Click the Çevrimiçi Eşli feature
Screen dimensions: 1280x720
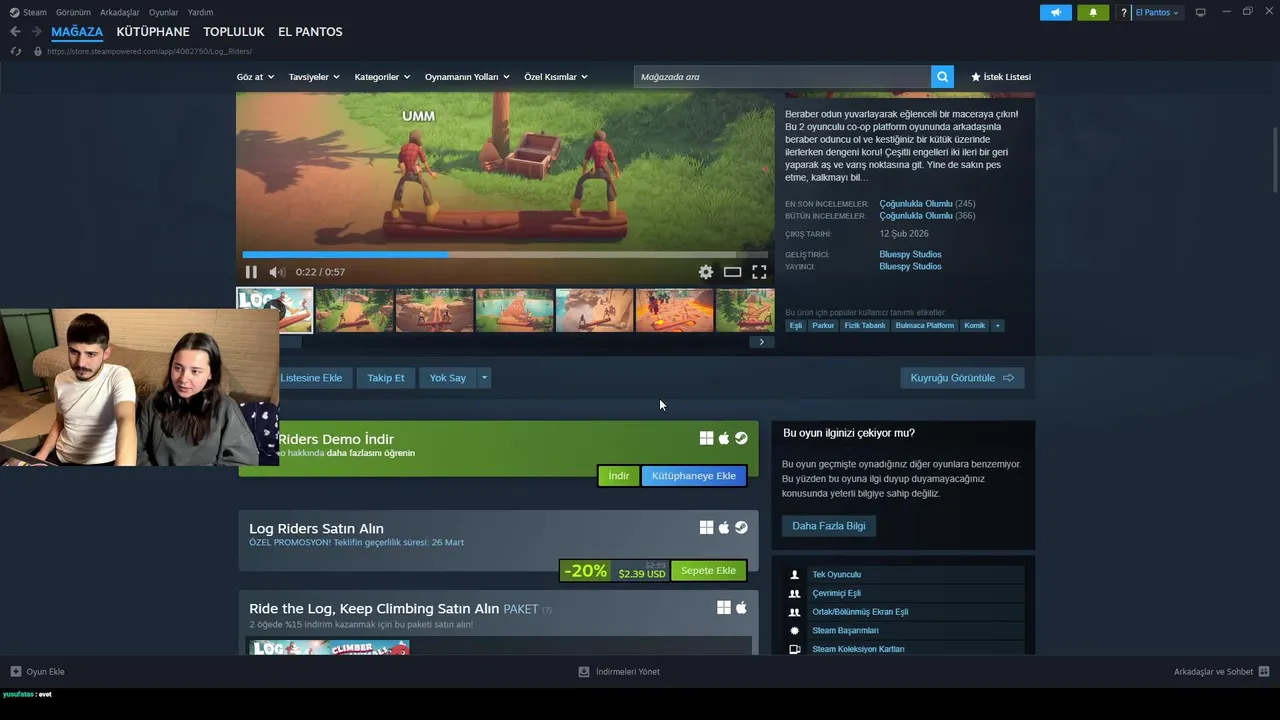pos(906,593)
